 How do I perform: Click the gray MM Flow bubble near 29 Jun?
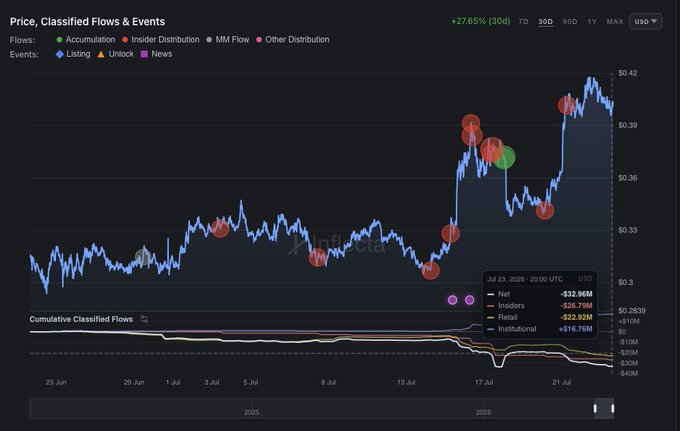tap(143, 258)
